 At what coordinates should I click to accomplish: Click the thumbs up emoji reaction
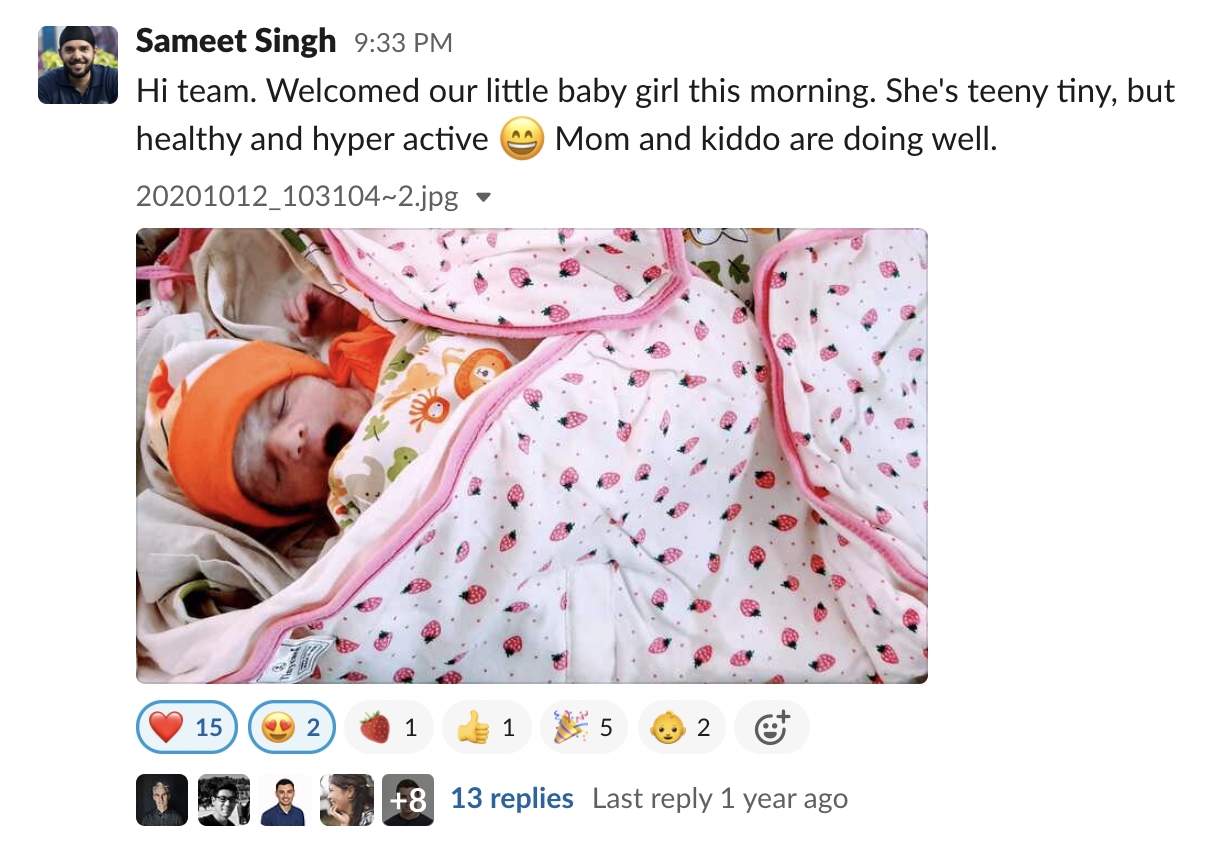click(486, 727)
